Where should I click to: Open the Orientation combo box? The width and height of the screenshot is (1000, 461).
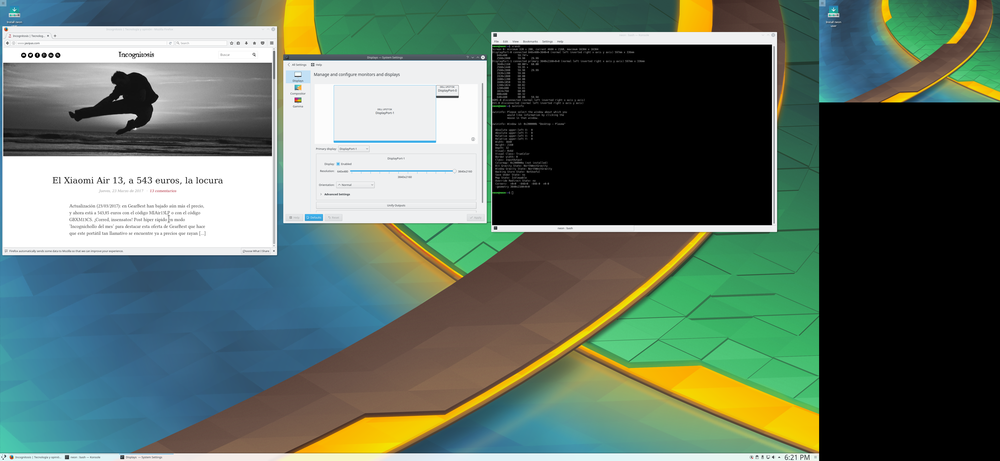tap(356, 185)
